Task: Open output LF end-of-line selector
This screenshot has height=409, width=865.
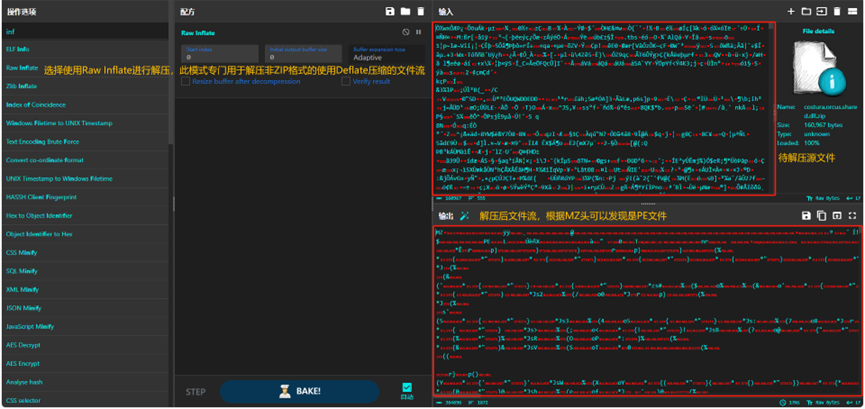Action: coord(852,402)
